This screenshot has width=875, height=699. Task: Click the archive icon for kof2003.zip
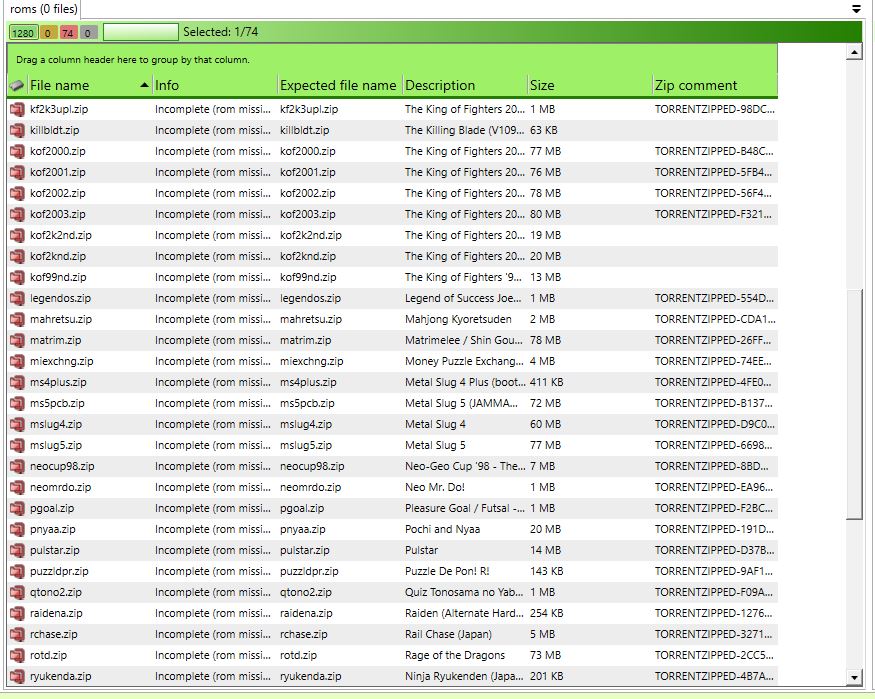(17, 214)
